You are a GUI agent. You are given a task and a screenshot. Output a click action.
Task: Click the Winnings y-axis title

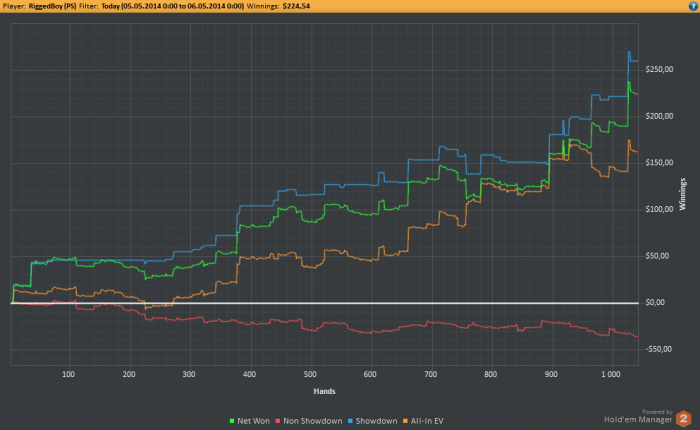tap(683, 194)
